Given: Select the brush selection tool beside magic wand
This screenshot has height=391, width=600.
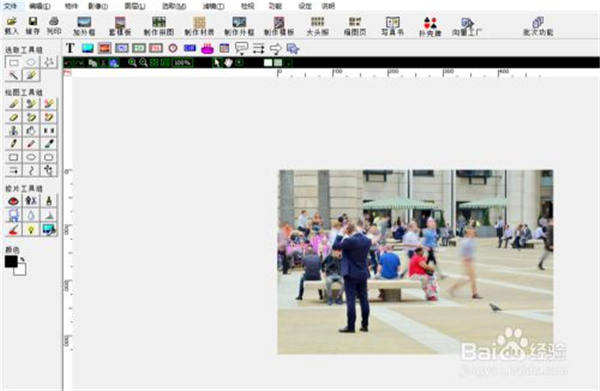Looking at the screenshot, I should click(x=31, y=75).
